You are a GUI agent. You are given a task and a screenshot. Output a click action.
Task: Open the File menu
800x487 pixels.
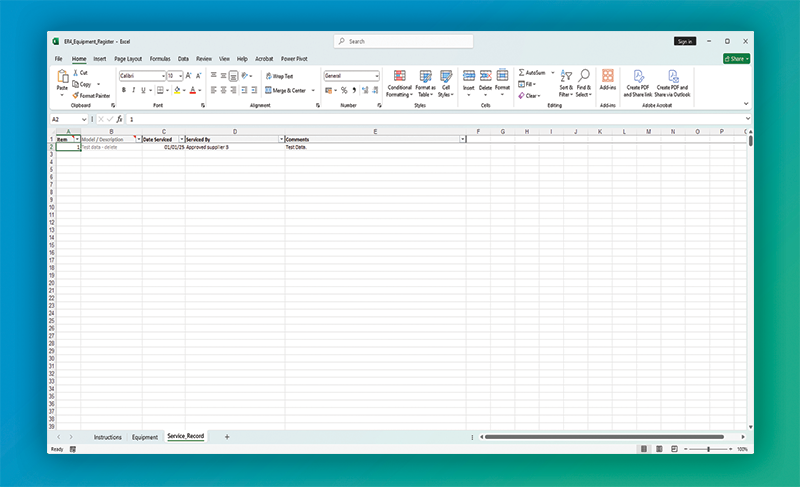tap(59, 59)
